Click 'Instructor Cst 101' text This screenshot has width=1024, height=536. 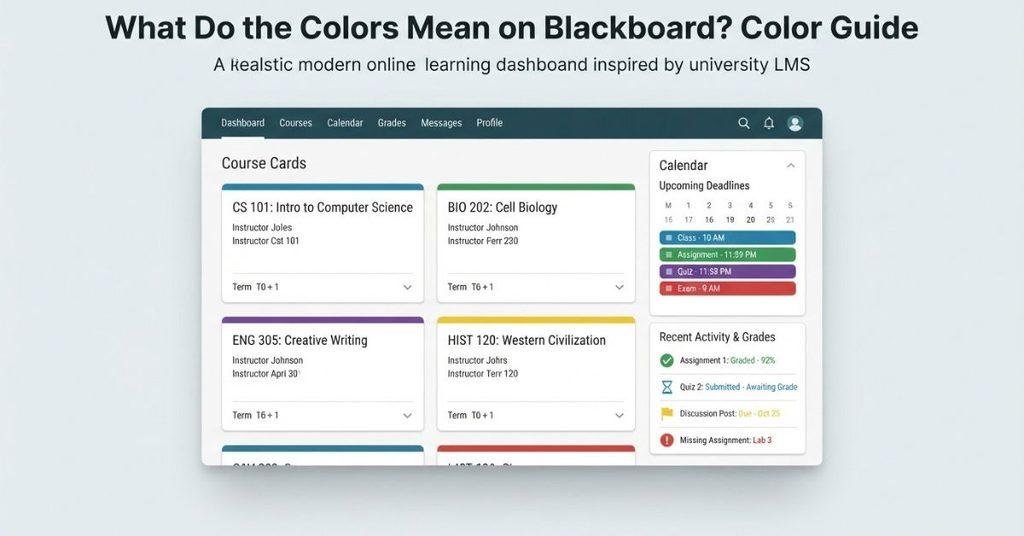pyautogui.click(x=266, y=241)
